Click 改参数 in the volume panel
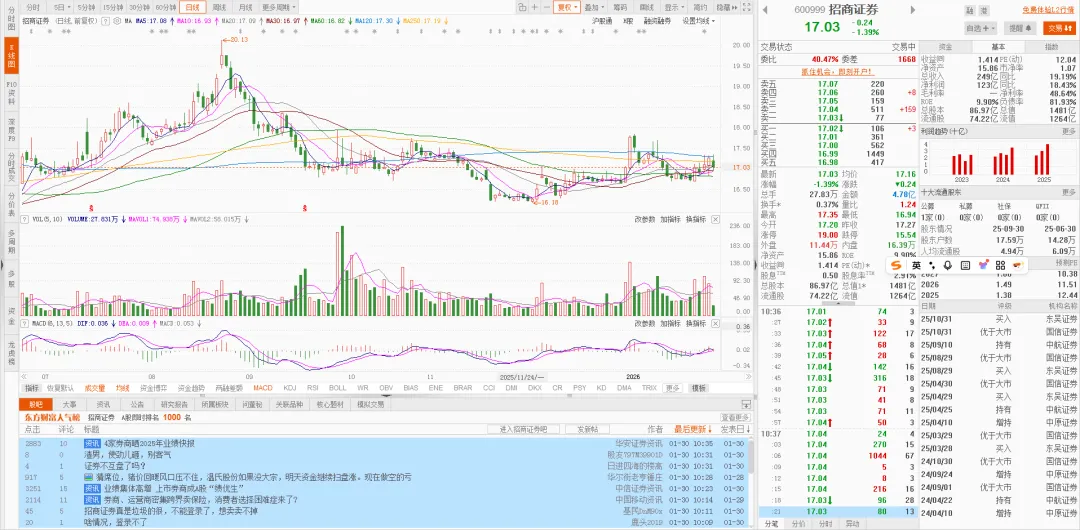The width and height of the screenshot is (1080, 530). pyautogui.click(x=645, y=219)
